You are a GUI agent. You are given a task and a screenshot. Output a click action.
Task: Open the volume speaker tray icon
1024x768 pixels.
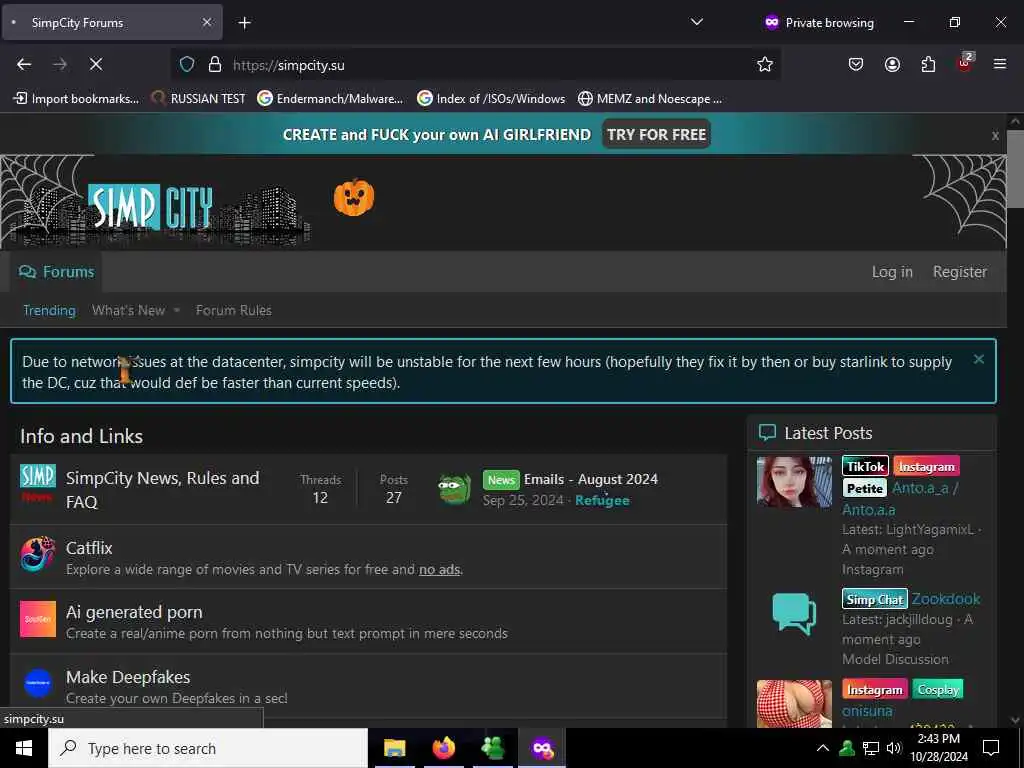894,748
